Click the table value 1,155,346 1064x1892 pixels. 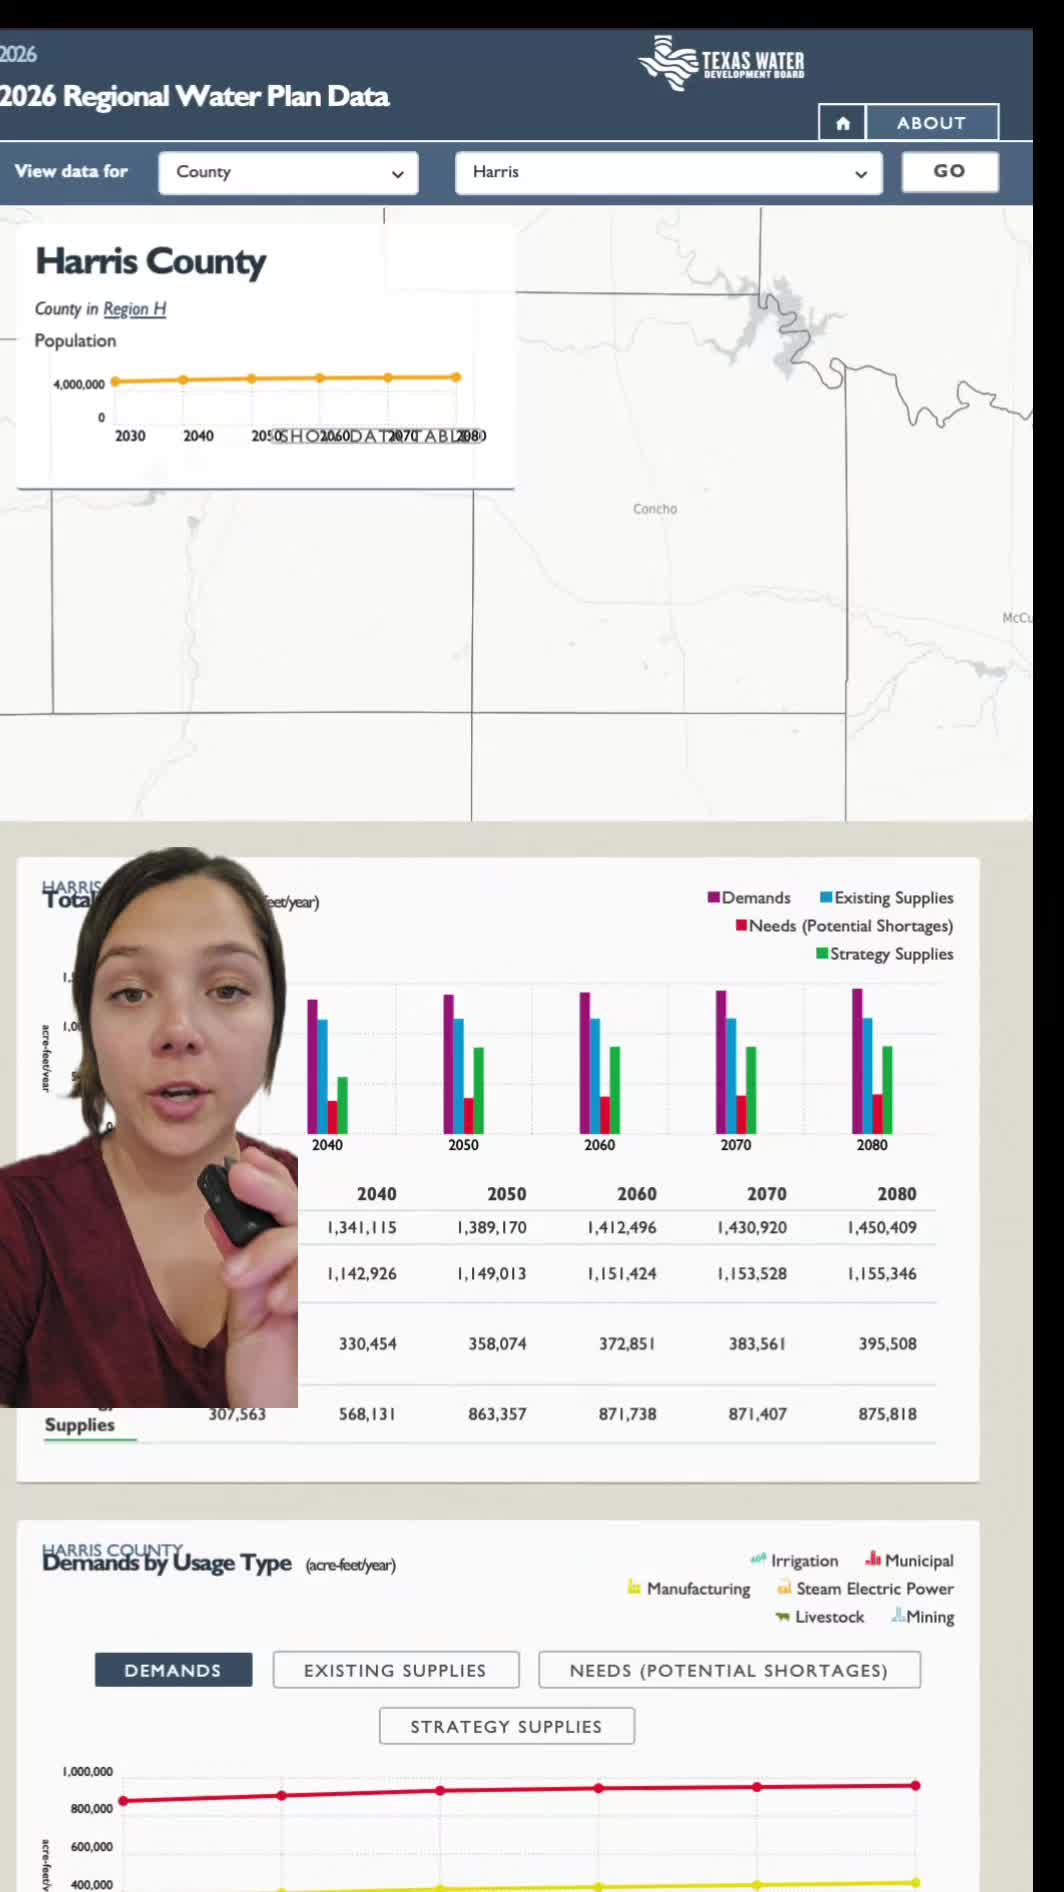coord(882,1274)
